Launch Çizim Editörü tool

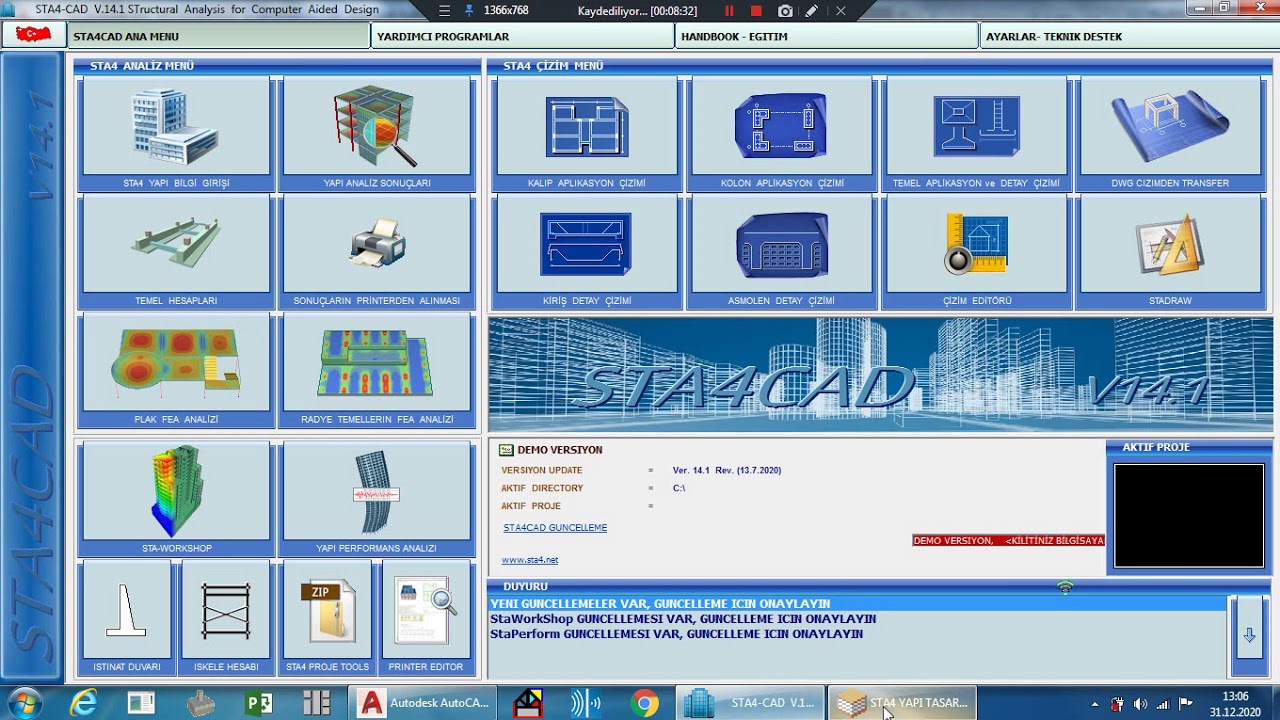pos(976,252)
